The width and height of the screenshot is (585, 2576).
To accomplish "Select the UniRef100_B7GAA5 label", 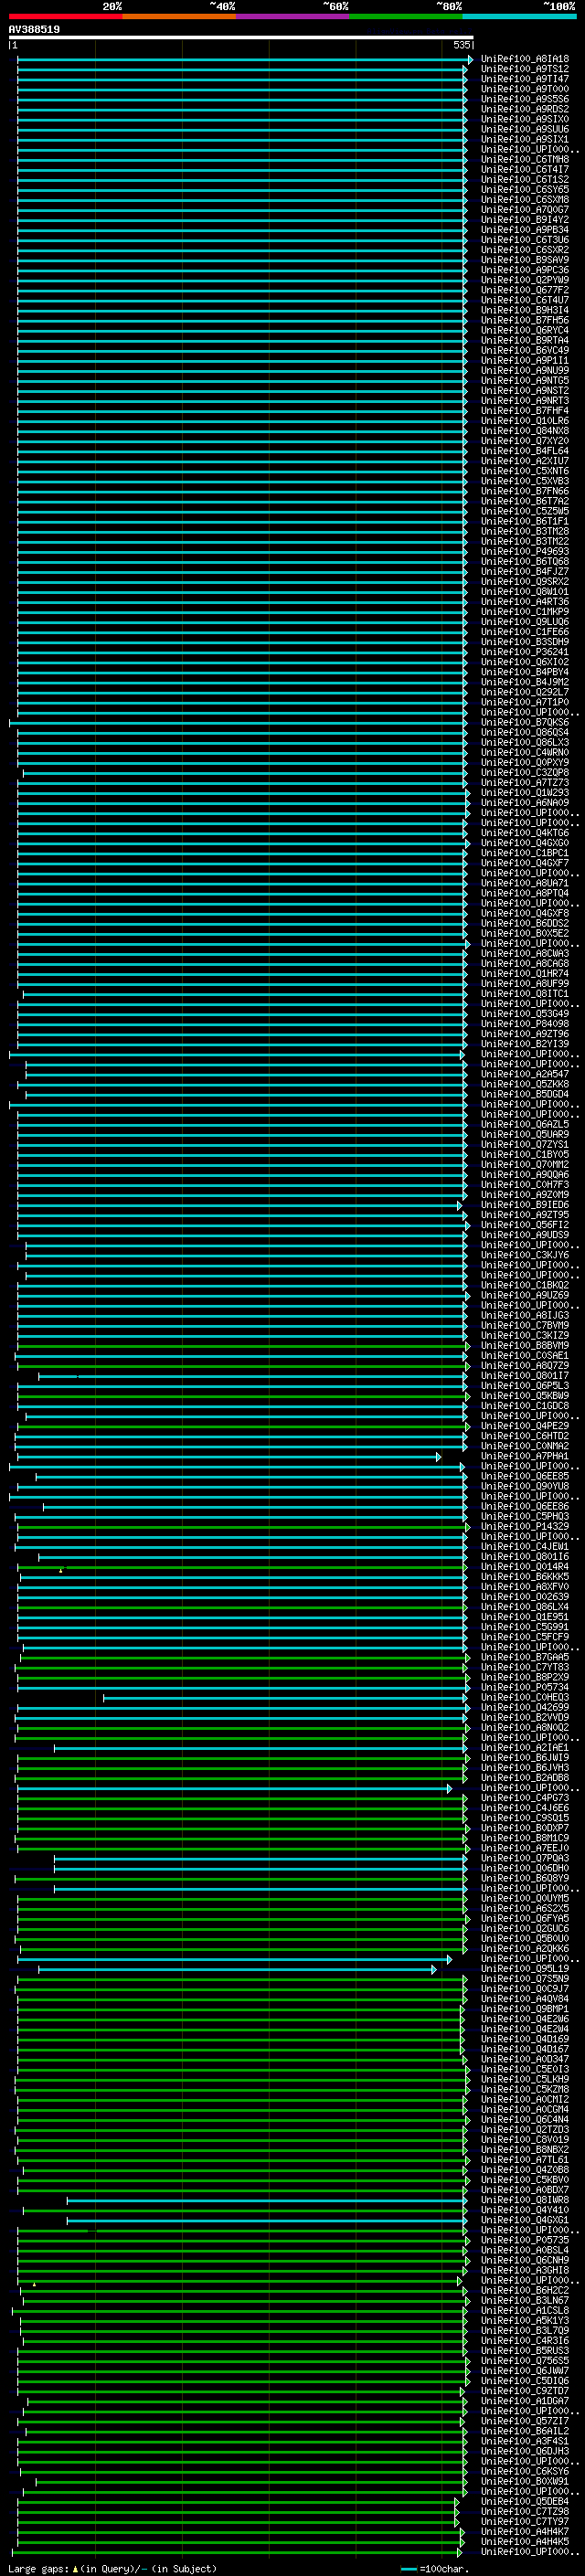I will pos(525,1658).
